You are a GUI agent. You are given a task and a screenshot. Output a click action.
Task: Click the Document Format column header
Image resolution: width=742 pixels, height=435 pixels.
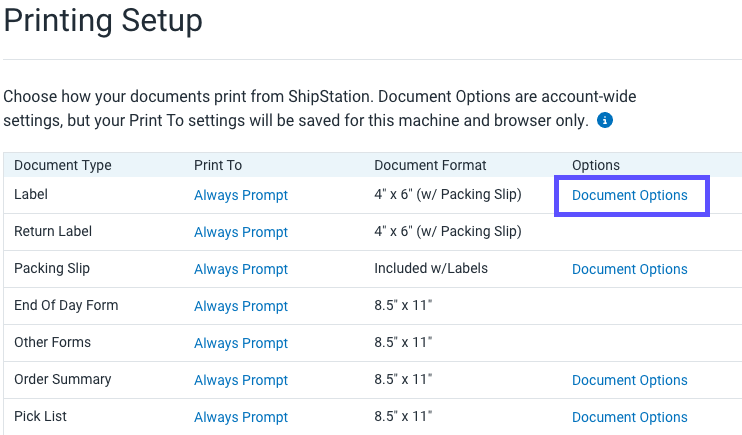click(x=429, y=165)
